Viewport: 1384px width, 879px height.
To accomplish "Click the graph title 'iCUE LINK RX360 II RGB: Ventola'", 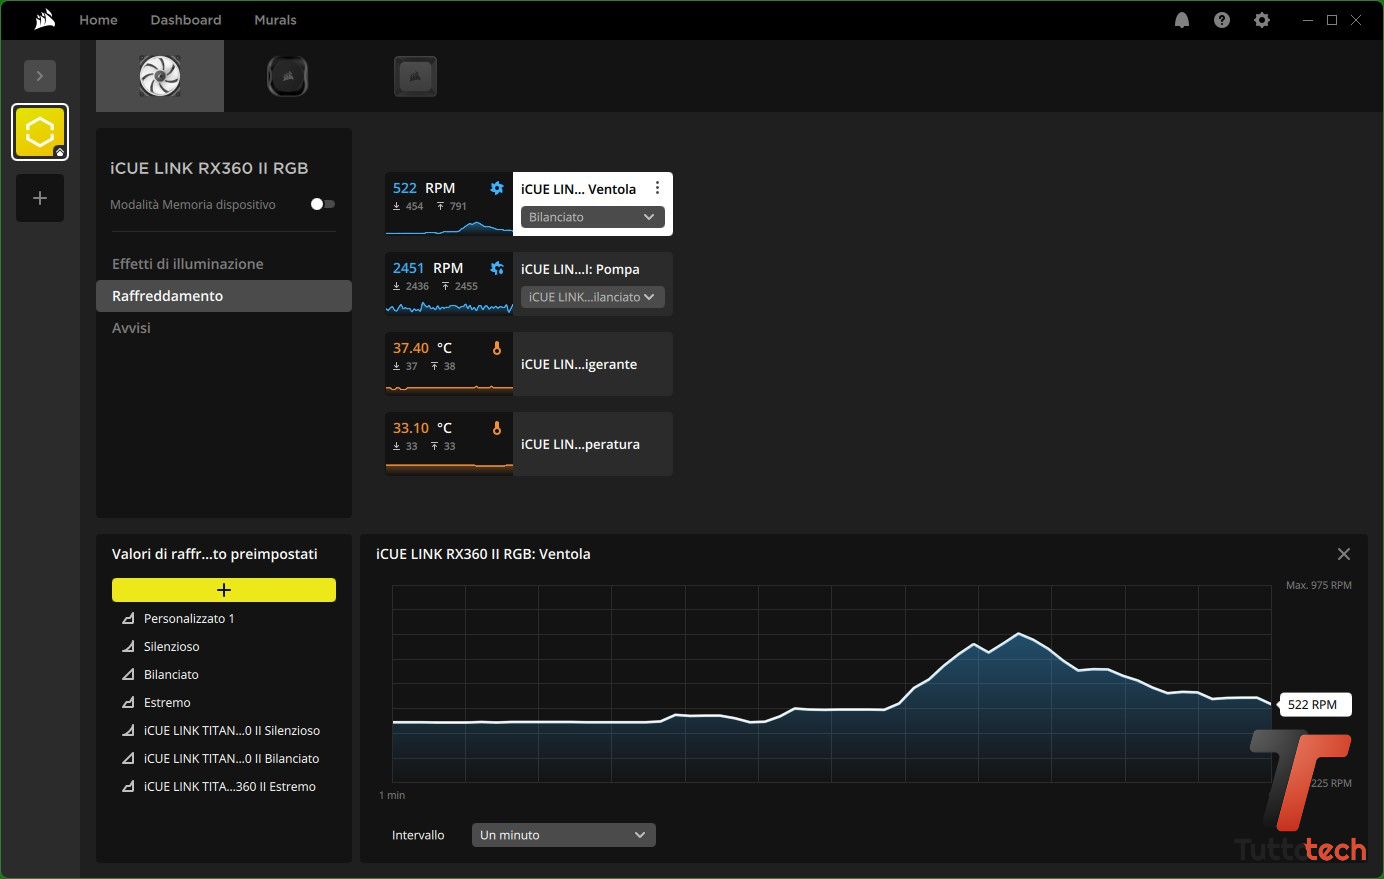I will click(x=483, y=554).
